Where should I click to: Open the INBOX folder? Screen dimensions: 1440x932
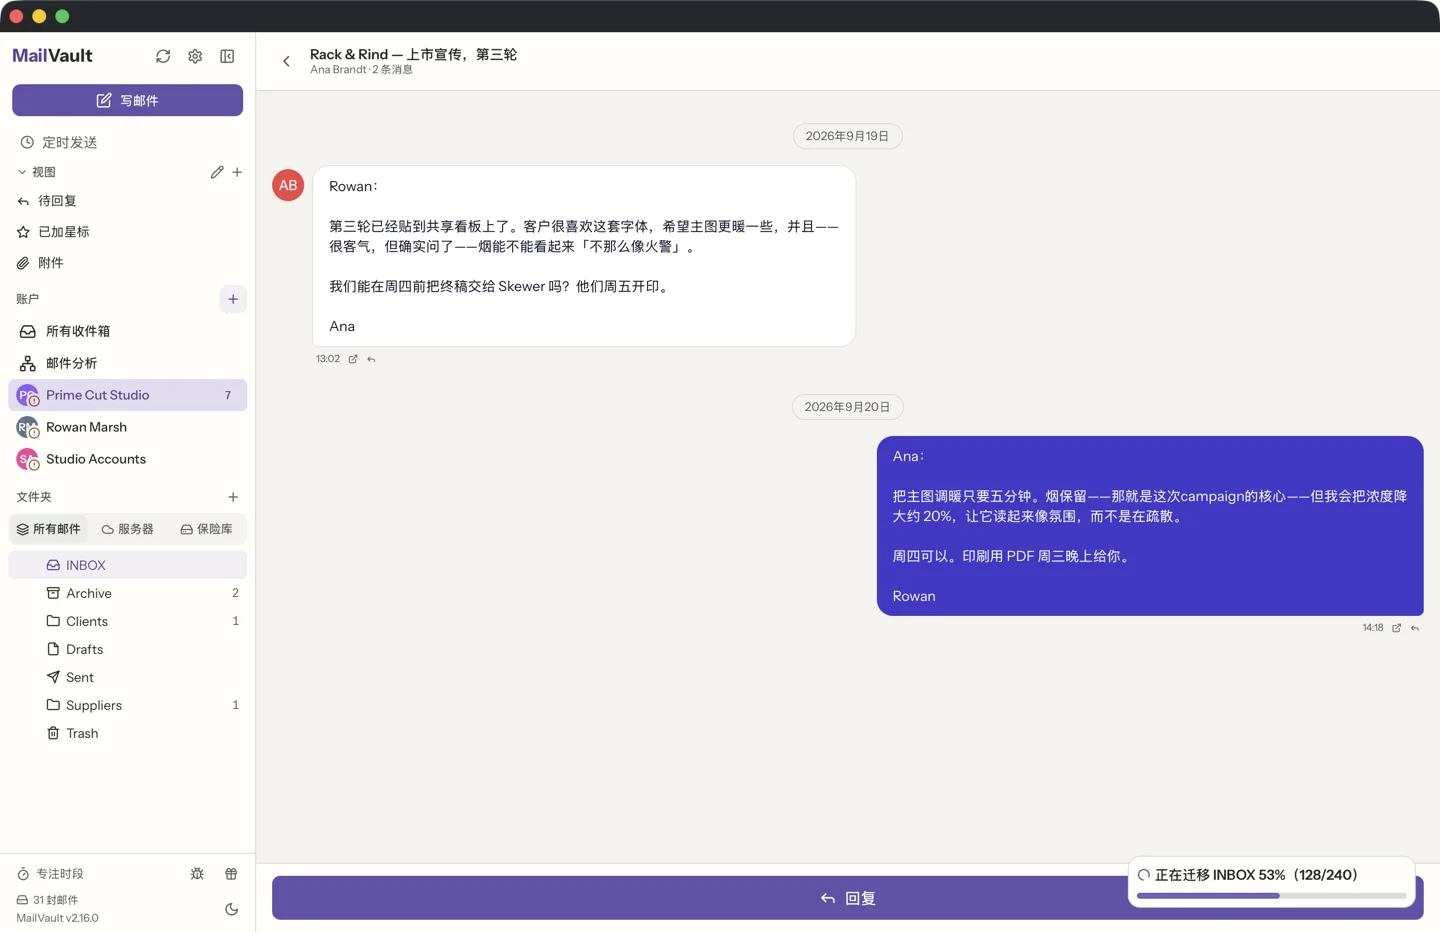click(128, 565)
